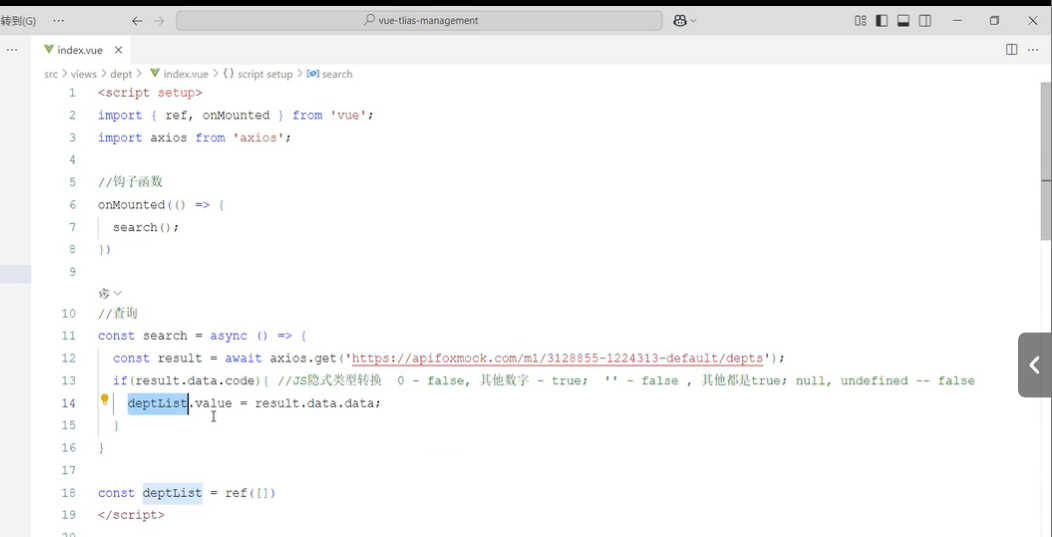
Task: Click the <script setup> tag
Action: coord(150,93)
